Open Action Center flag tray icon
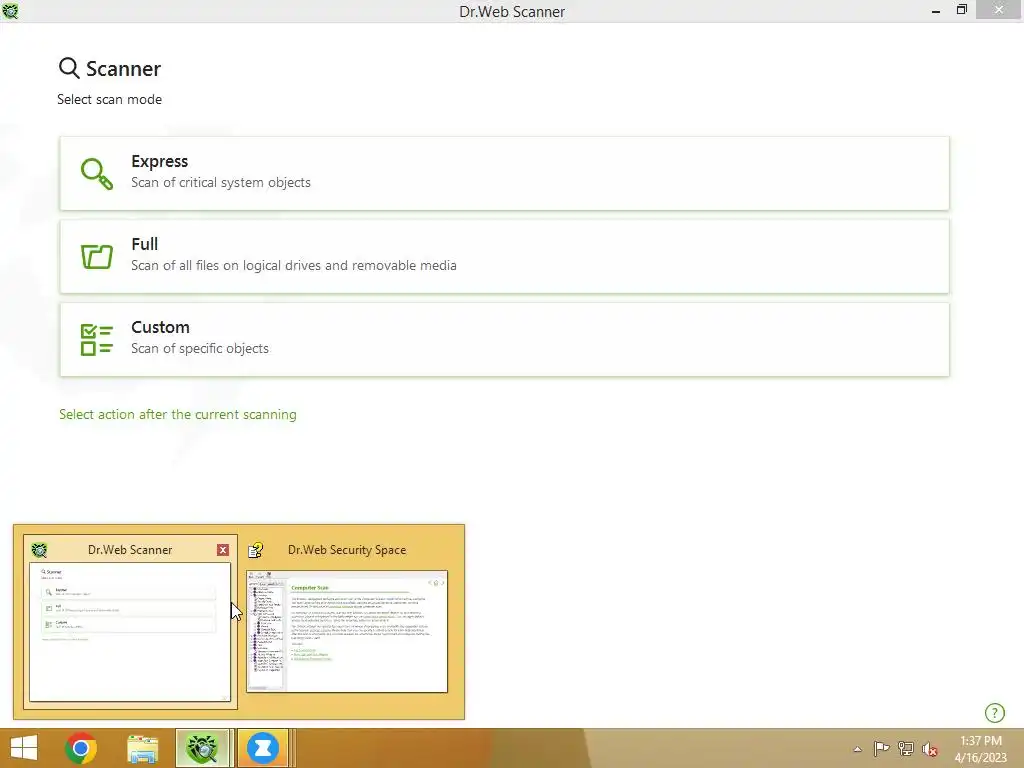 [881, 748]
